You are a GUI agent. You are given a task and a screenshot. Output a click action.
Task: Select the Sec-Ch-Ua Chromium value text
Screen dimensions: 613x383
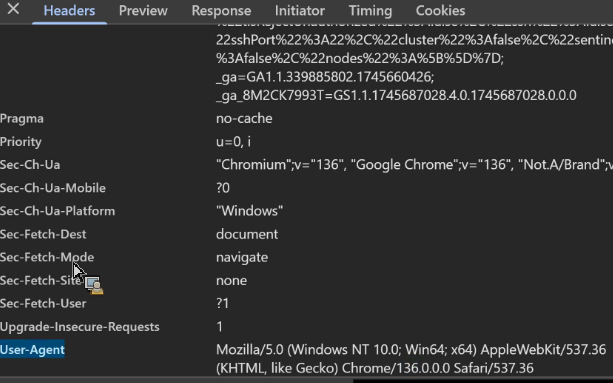click(414, 165)
